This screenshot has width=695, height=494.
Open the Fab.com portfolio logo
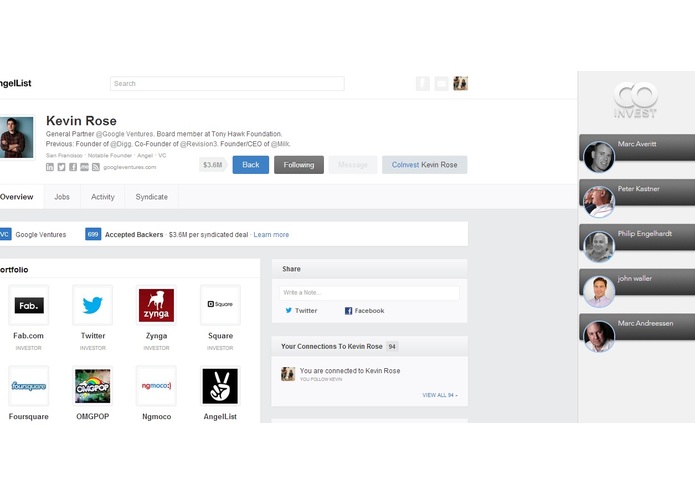[29, 305]
